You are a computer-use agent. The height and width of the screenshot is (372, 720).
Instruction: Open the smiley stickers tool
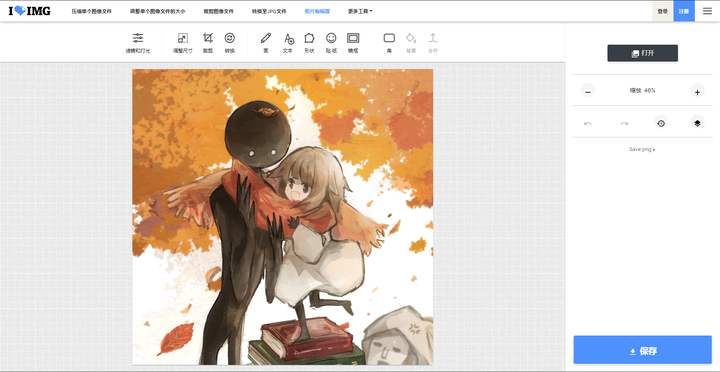pyautogui.click(x=331, y=43)
